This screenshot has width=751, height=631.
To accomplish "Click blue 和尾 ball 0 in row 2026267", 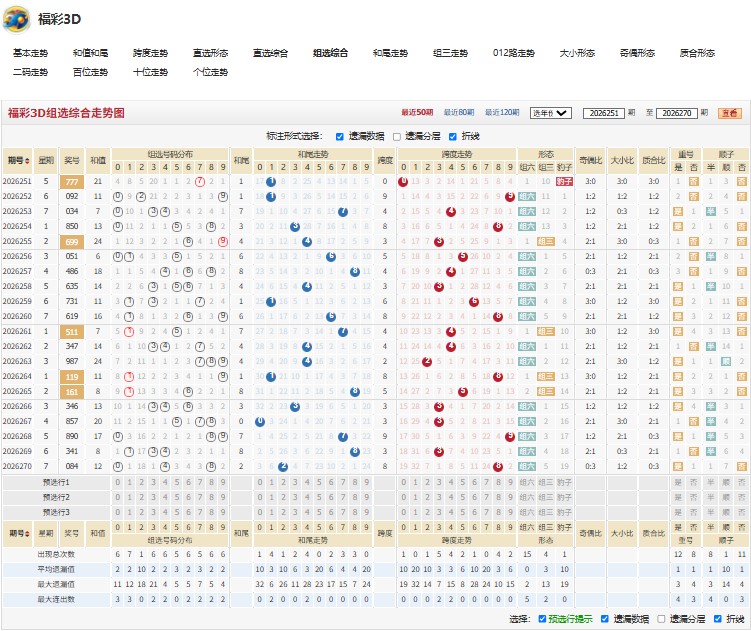I will pos(260,422).
